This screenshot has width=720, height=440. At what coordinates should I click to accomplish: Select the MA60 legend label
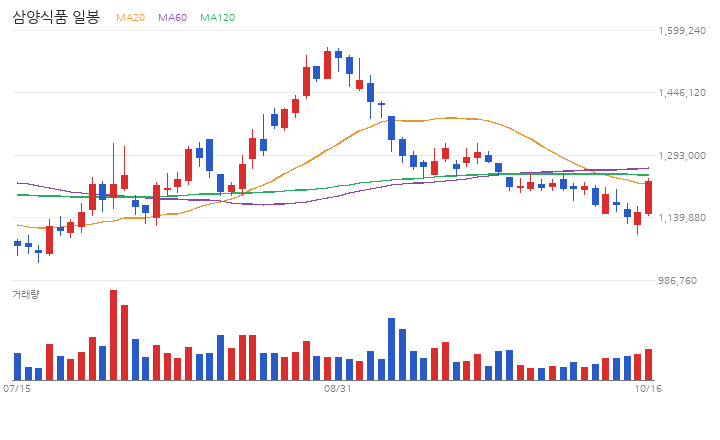coord(173,17)
